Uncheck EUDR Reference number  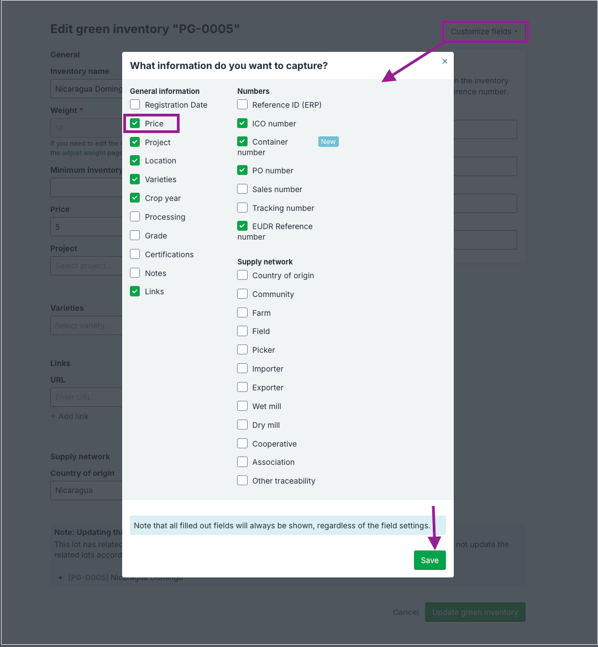pyautogui.click(x=242, y=226)
